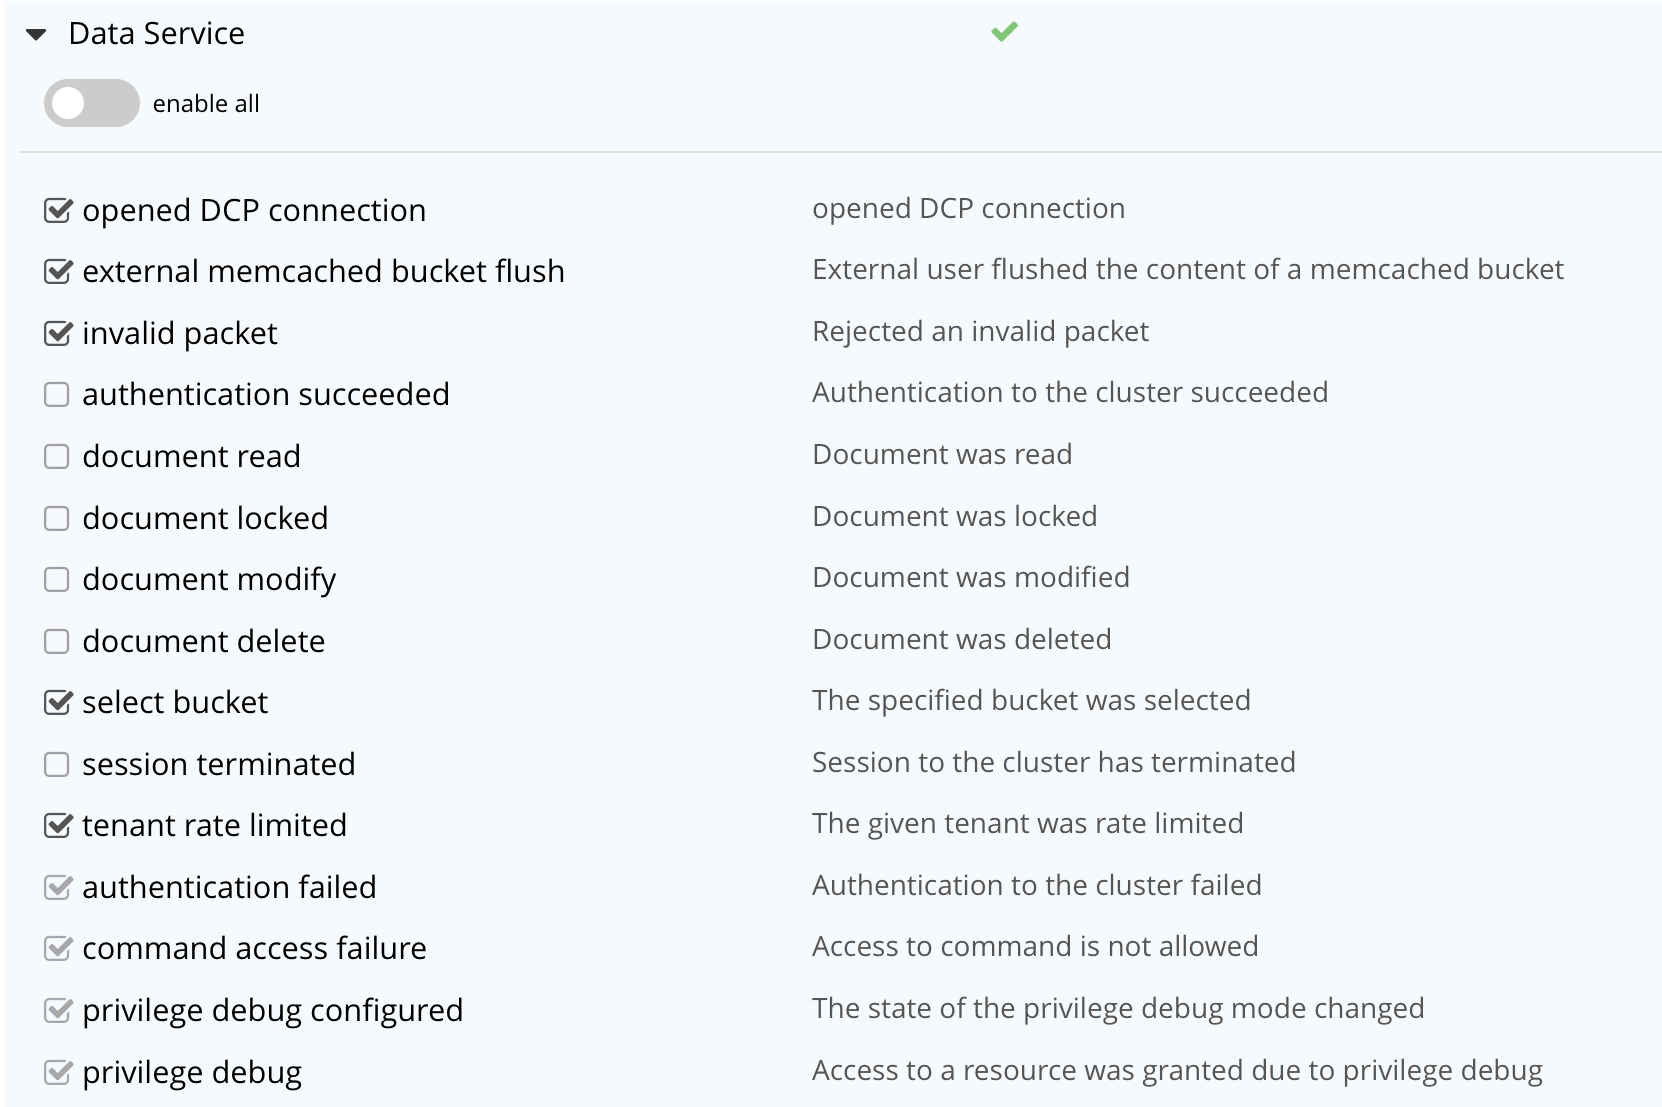Uncheck external memcached bucket flush
The height and width of the screenshot is (1107, 1662).
click(x=58, y=271)
